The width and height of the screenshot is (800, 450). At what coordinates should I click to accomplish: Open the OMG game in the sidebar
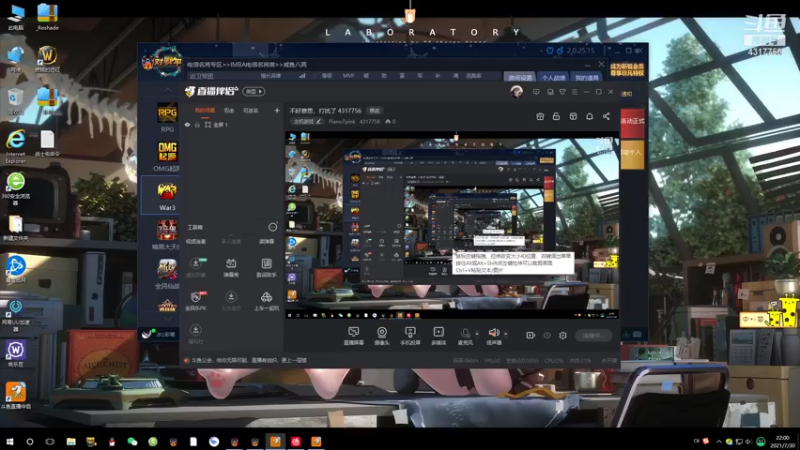tap(167, 156)
